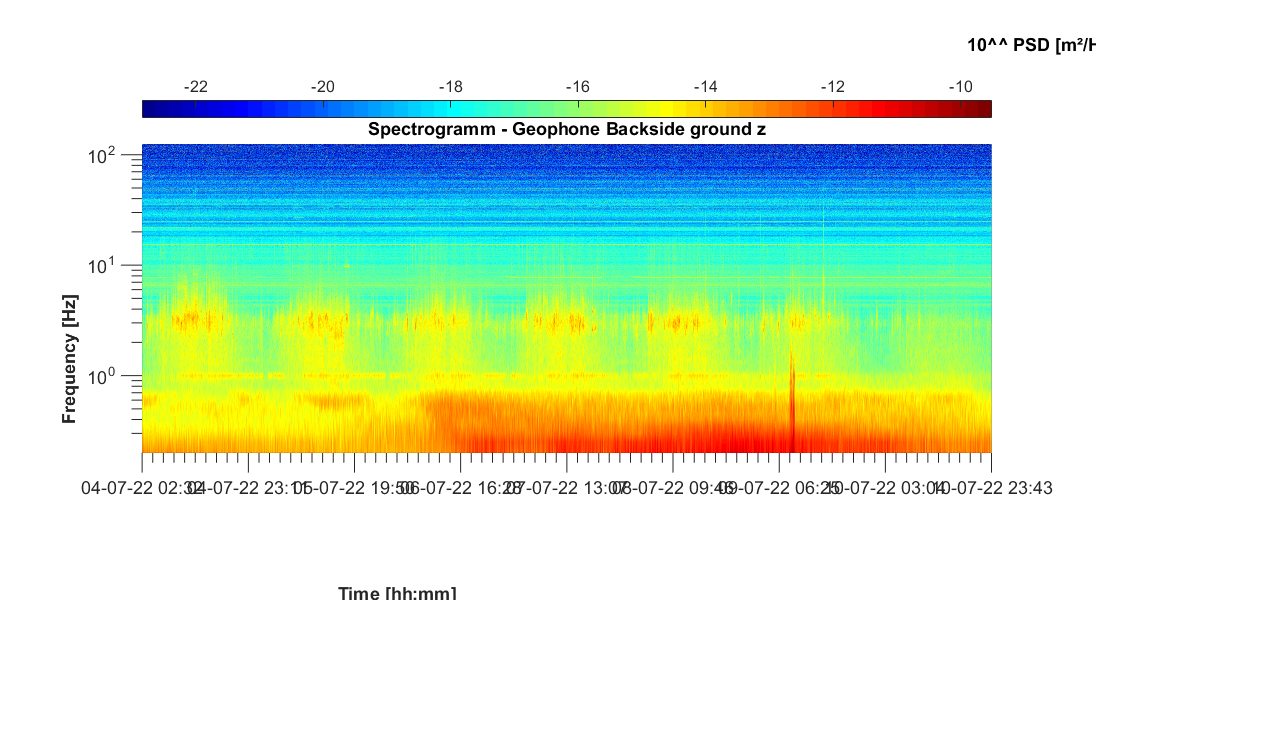1280x750 pixels.
Task: Select the 10⁰ frequency tick label
Action: coord(104,377)
